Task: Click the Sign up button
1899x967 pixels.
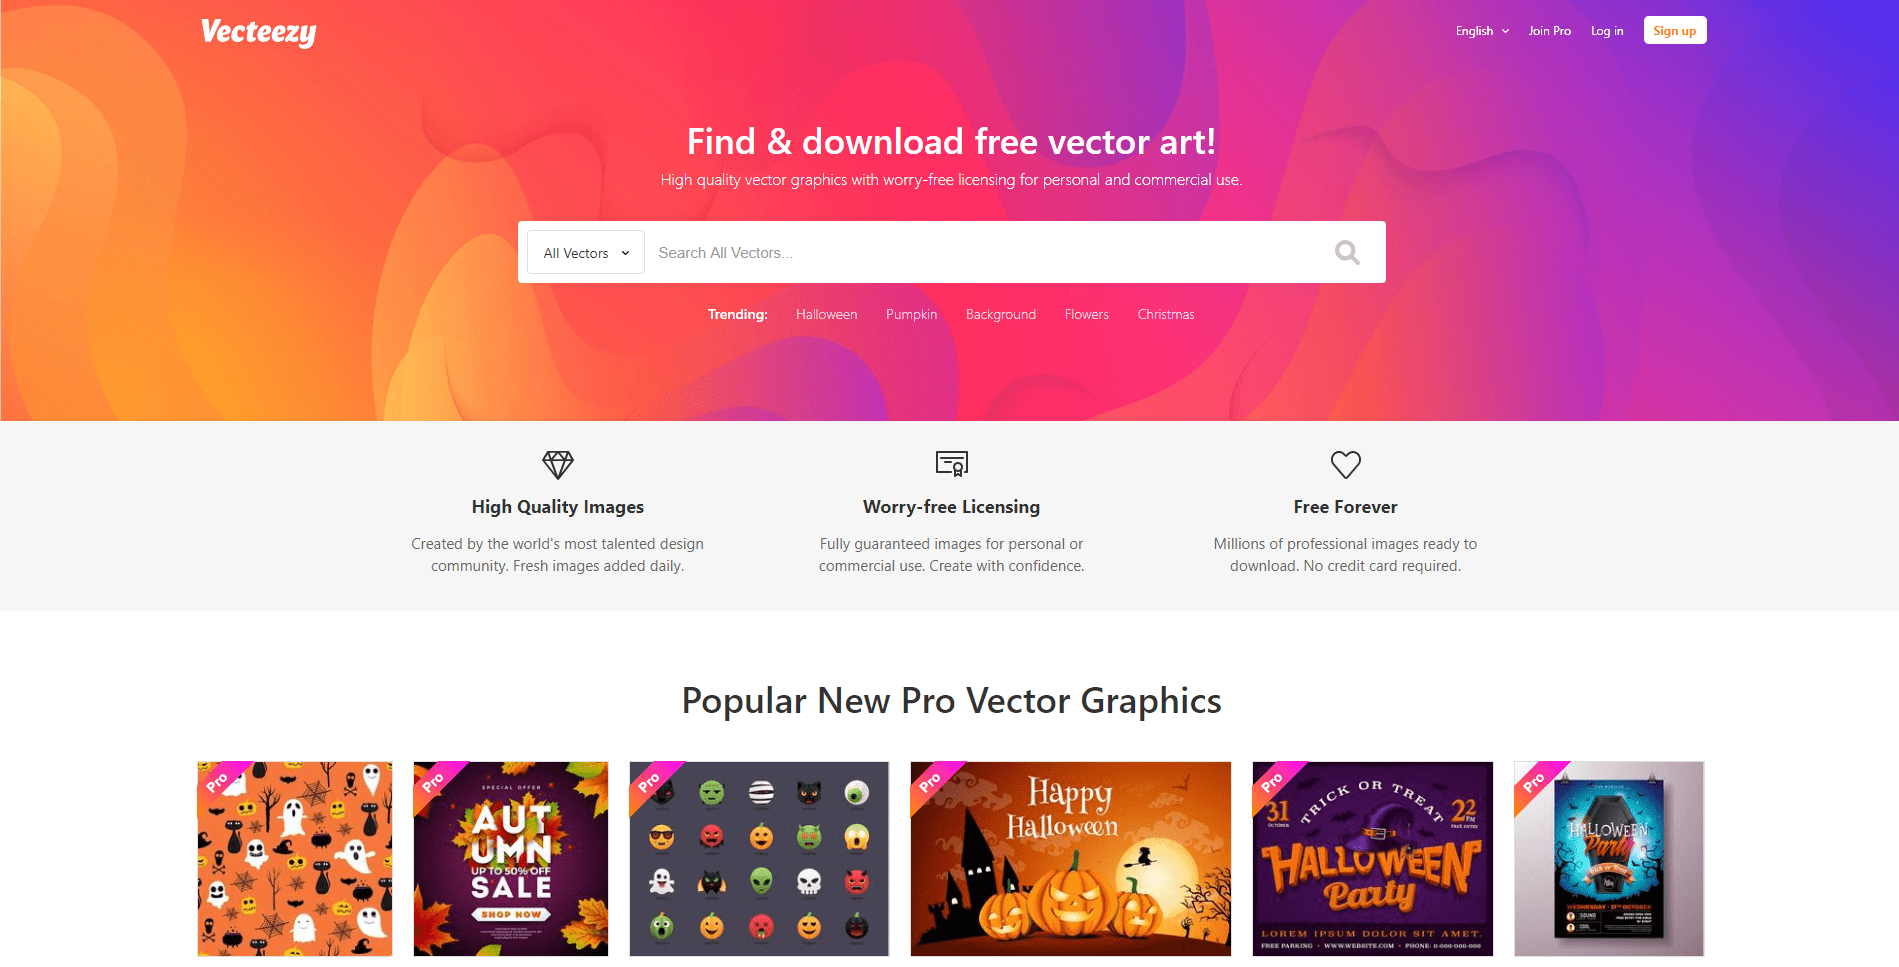Action: [x=1675, y=31]
